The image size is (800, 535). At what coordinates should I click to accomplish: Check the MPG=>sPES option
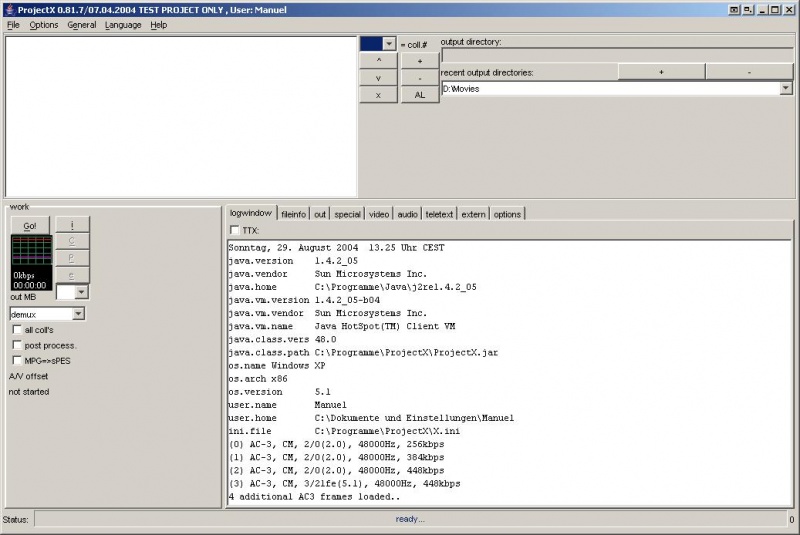click(17, 360)
